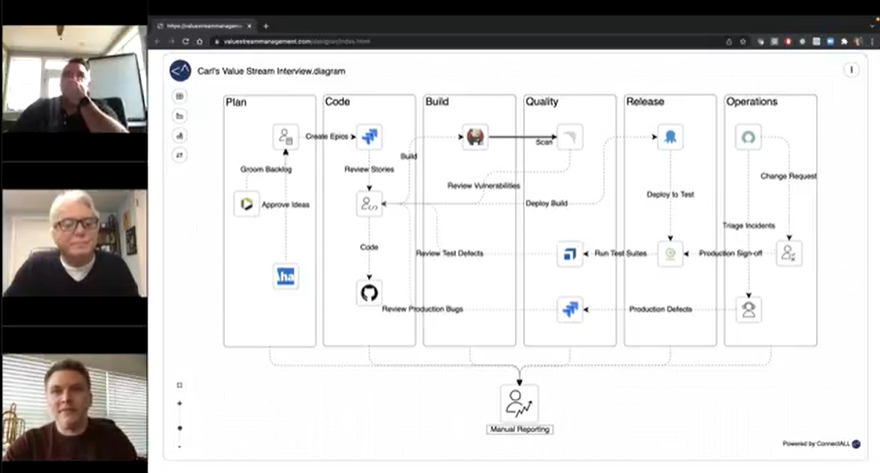Click the Approve Ideas label

tap(285, 204)
